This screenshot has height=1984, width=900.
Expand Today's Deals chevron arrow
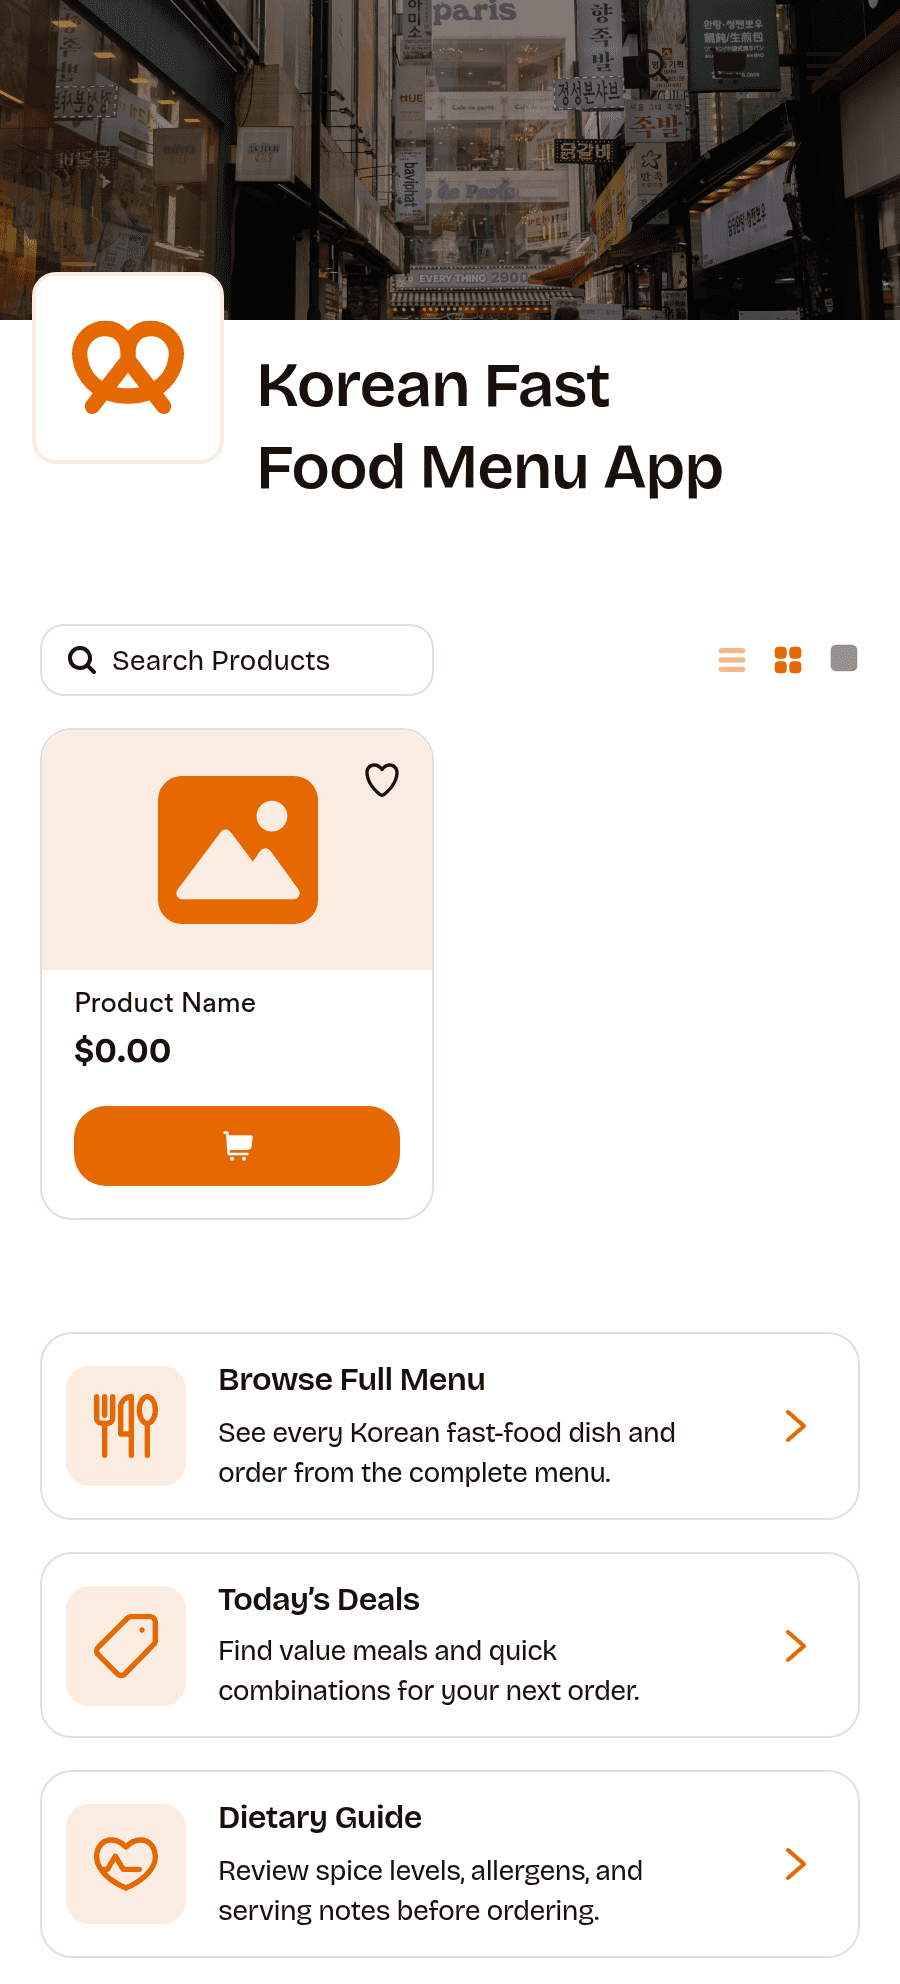pyautogui.click(x=796, y=1646)
